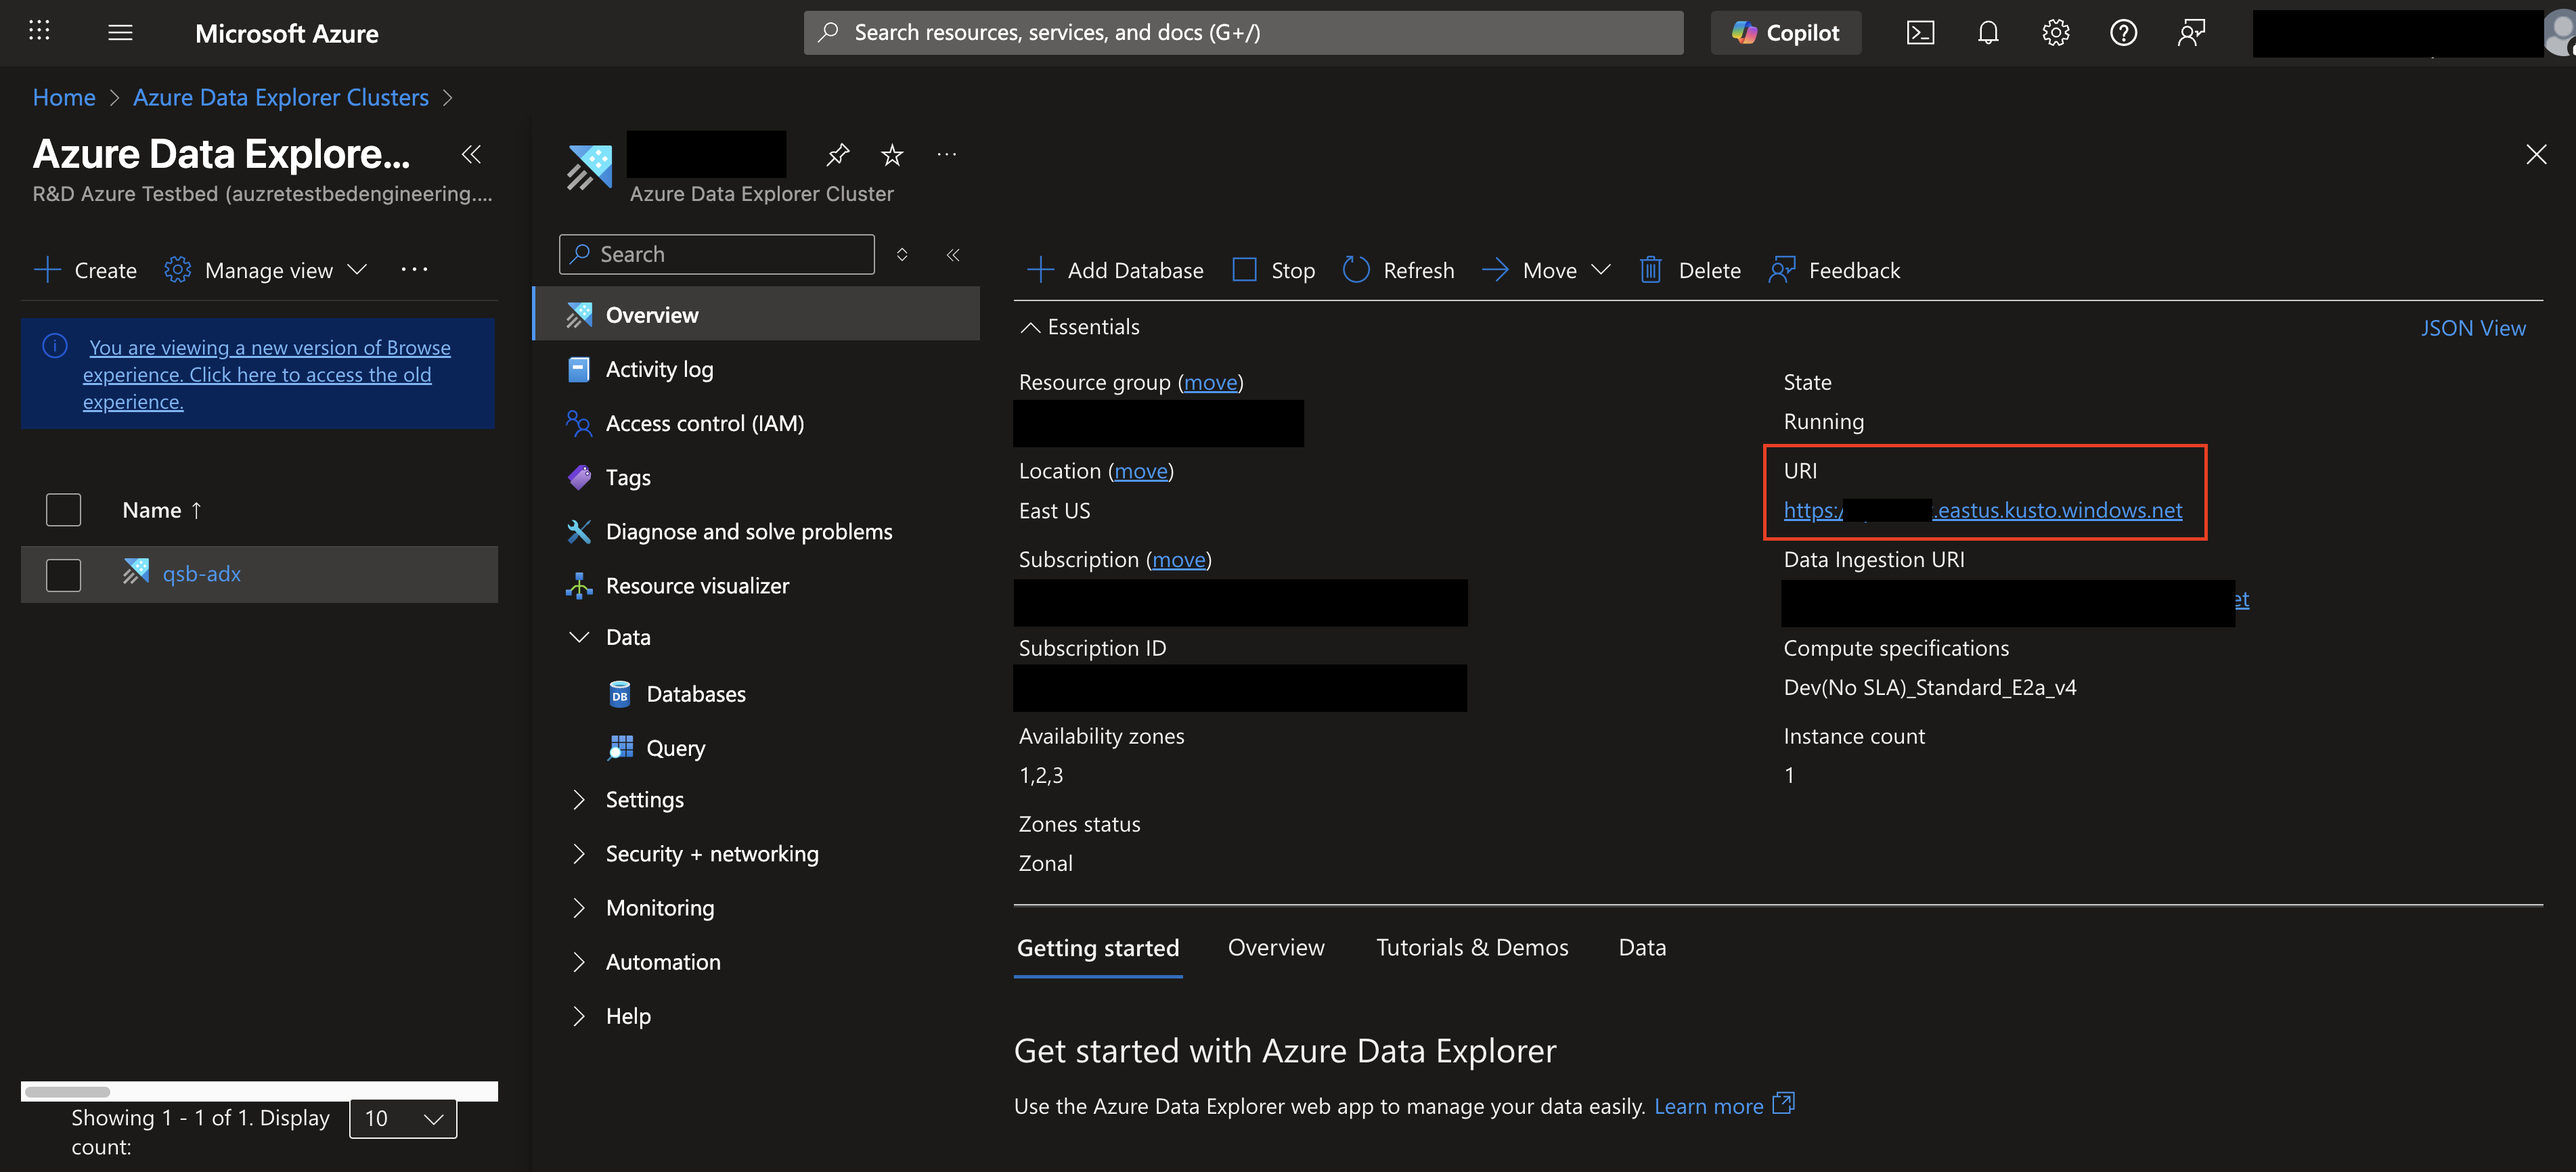2576x1172 pixels.
Task: Click the Create plus button
Action: tap(85, 270)
